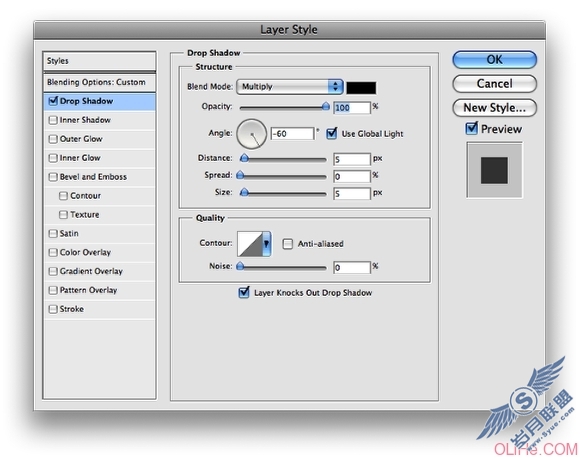Screen dimensions: 580x458
Task: Open the Blend Mode Multiply dropdown
Action: 290,87
